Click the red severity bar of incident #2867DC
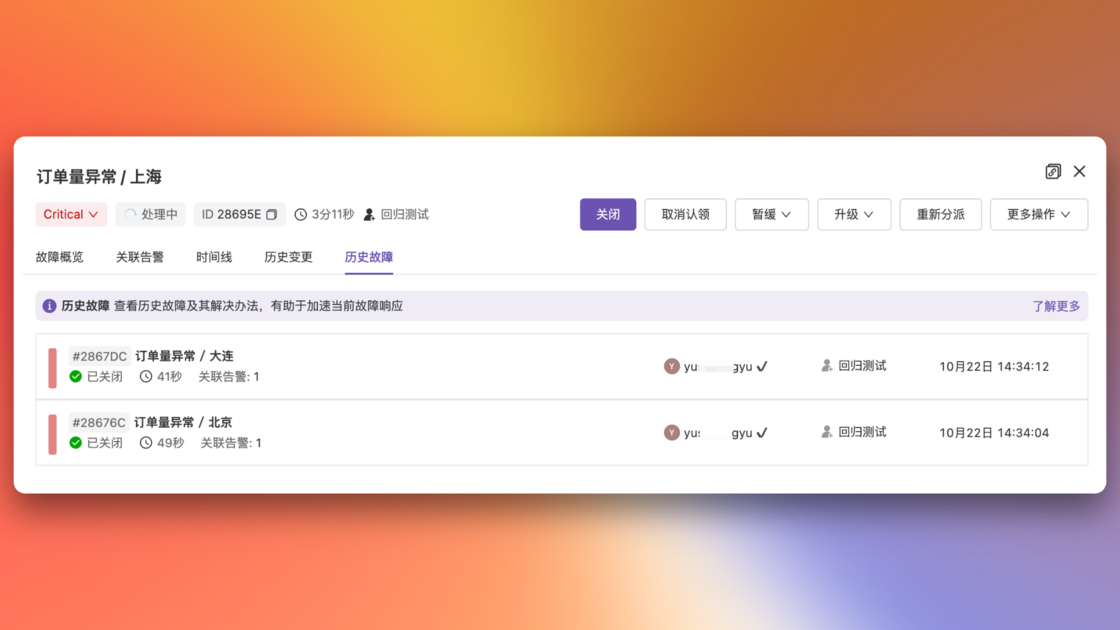This screenshot has height=630, width=1120. [x=52, y=367]
